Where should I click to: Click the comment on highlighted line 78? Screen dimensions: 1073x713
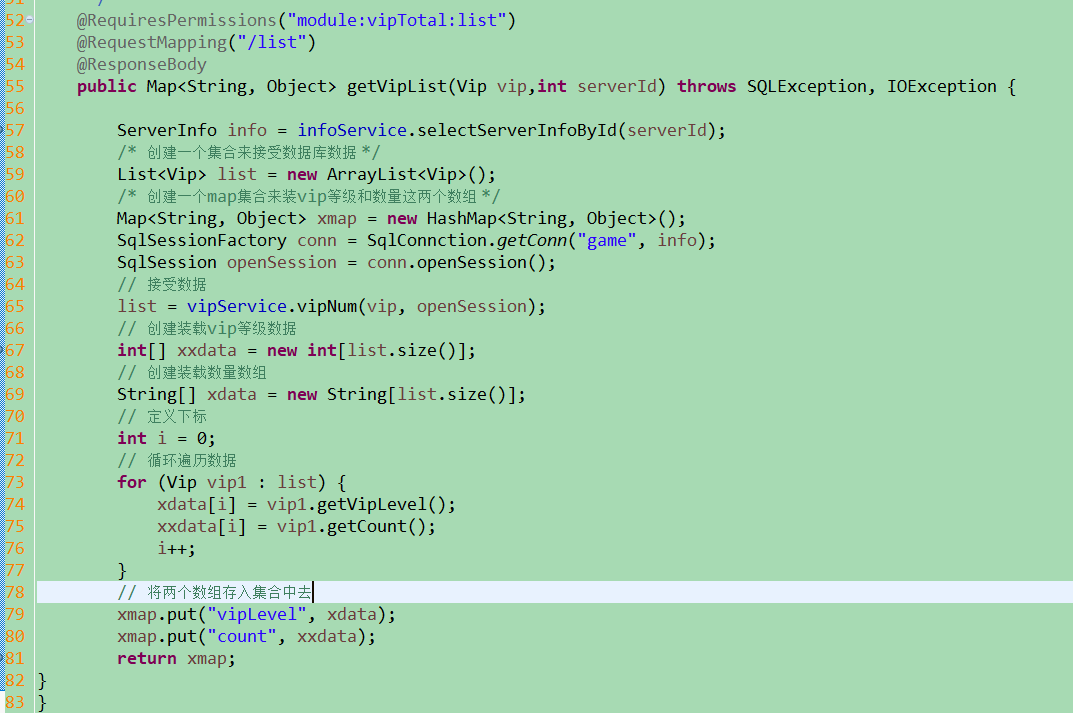(x=215, y=592)
